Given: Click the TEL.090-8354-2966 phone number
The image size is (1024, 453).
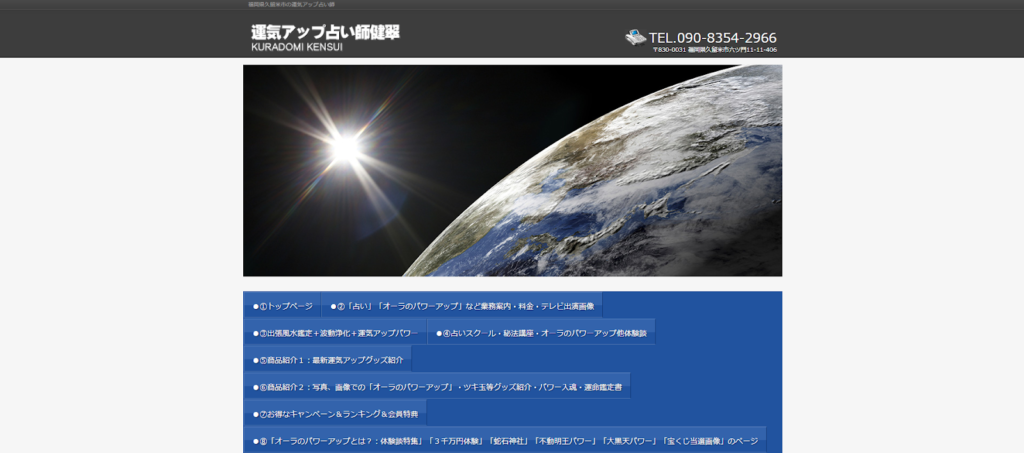Looking at the screenshot, I should [712, 38].
